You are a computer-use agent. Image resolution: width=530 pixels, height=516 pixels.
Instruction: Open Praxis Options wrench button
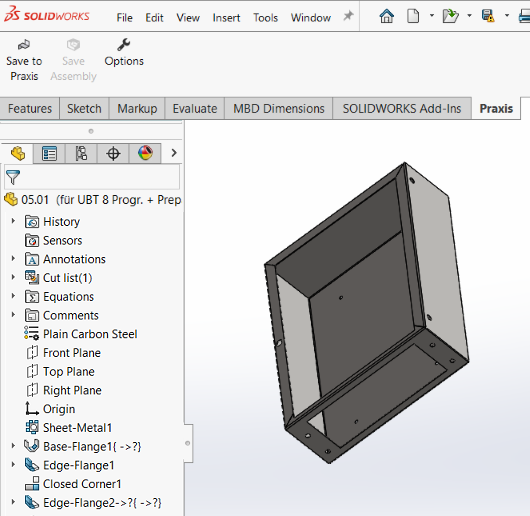[124, 53]
